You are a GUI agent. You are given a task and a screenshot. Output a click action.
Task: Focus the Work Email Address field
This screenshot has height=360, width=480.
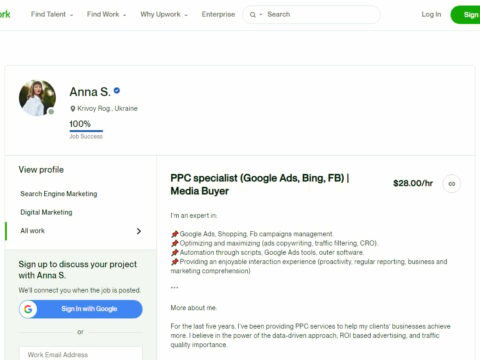click(81, 354)
